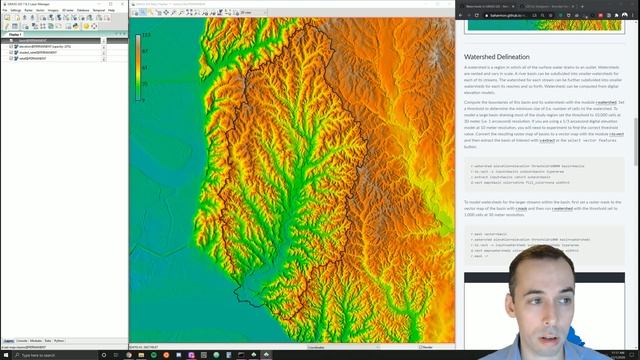The height and width of the screenshot is (360, 640).
Task: Open Raster menu
Action: point(28,10)
